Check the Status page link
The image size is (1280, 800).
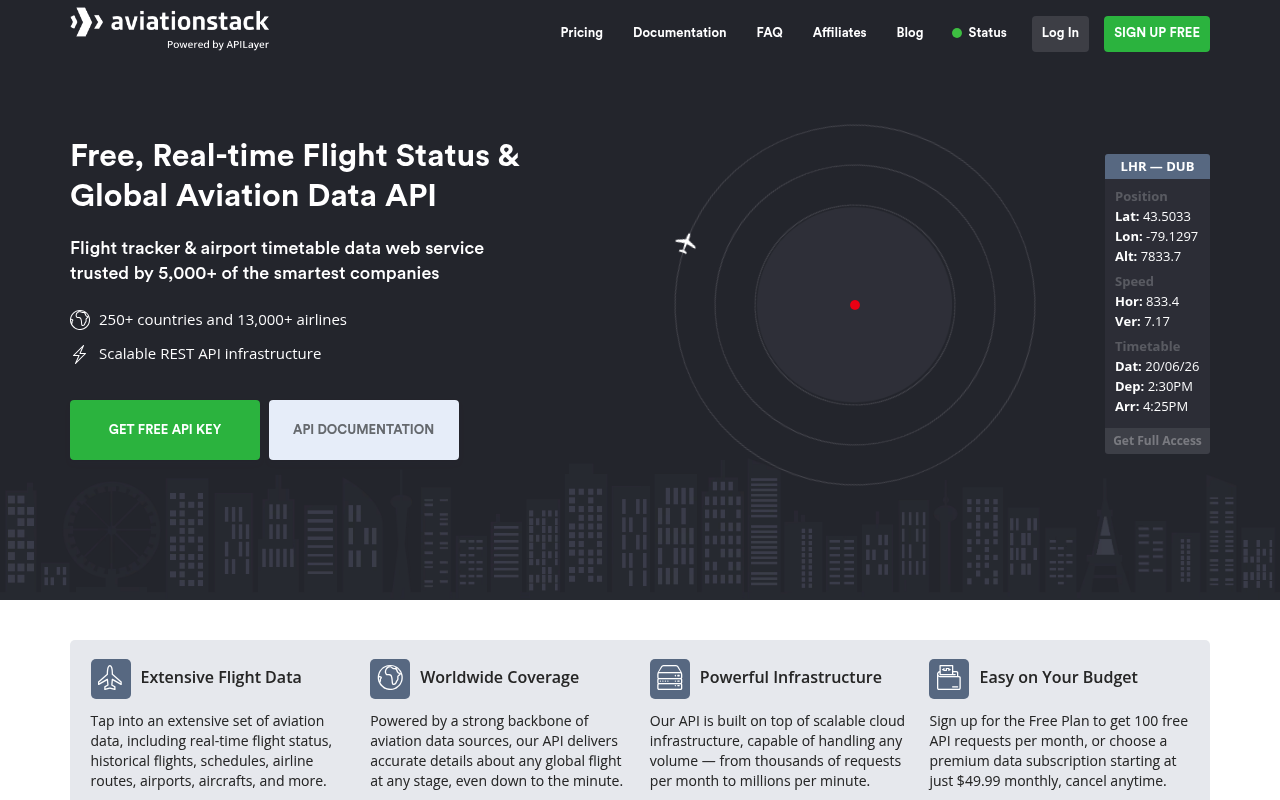pyautogui.click(x=987, y=33)
